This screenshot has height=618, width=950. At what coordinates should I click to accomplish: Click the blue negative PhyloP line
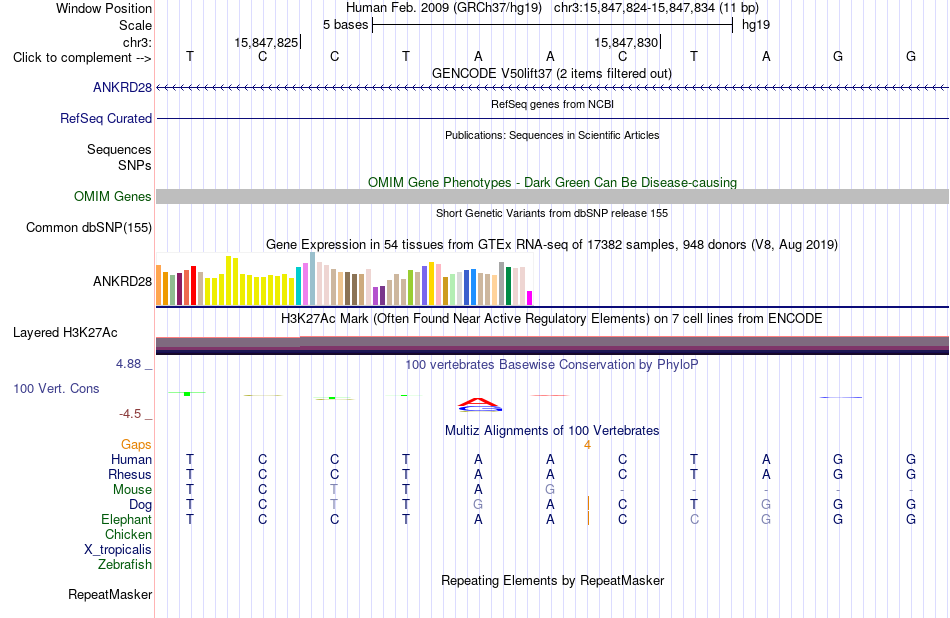point(840,397)
